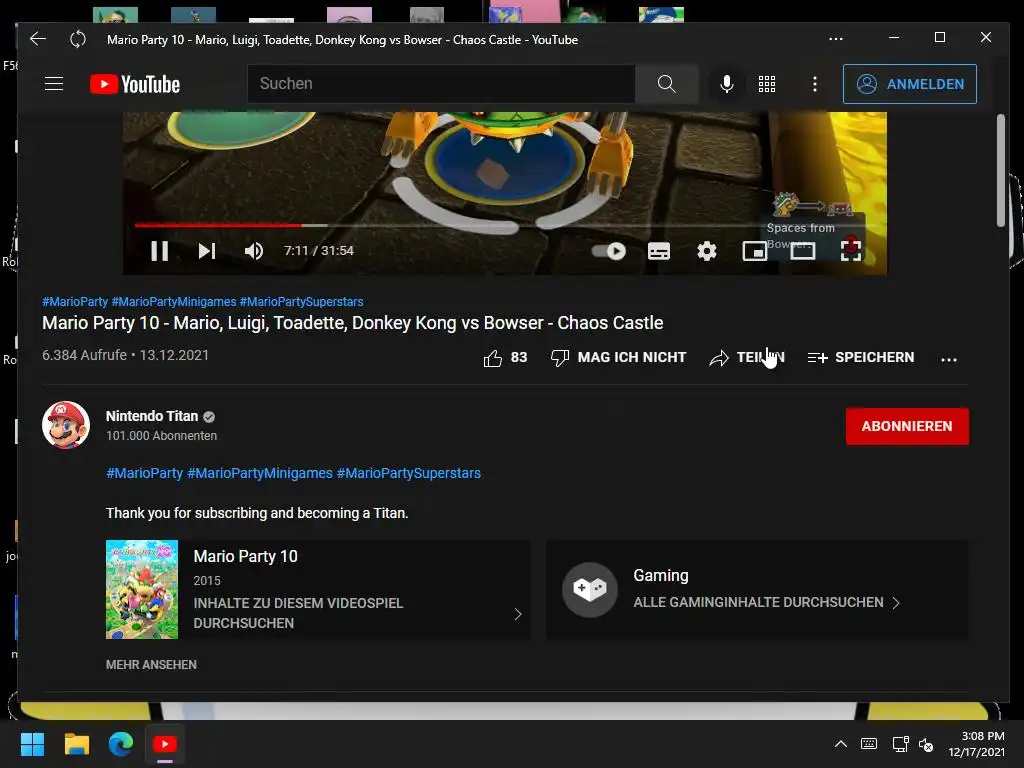Launch Microsoft Edge from the taskbar
1024x768 pixels.
click(x=121, y=744)
